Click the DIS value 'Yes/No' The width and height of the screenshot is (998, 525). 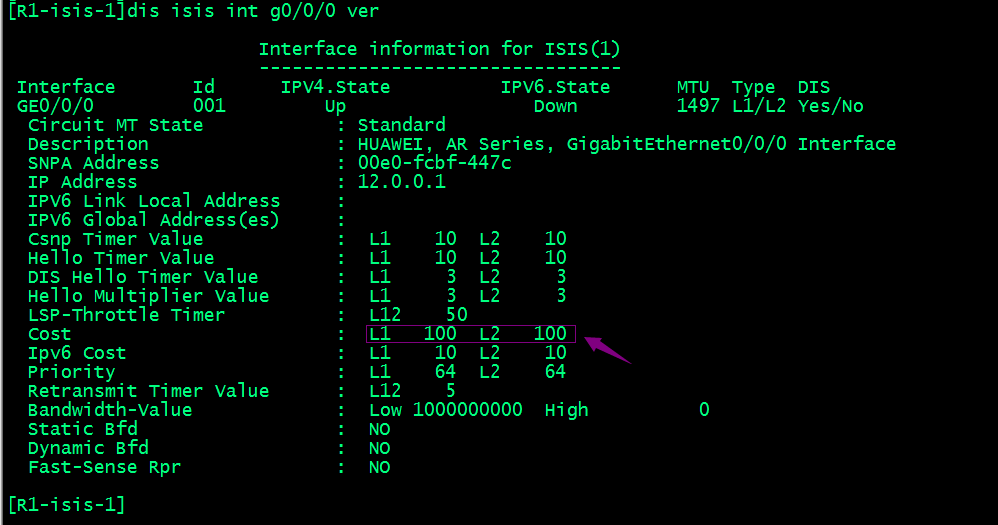click(x=831, y=106)
